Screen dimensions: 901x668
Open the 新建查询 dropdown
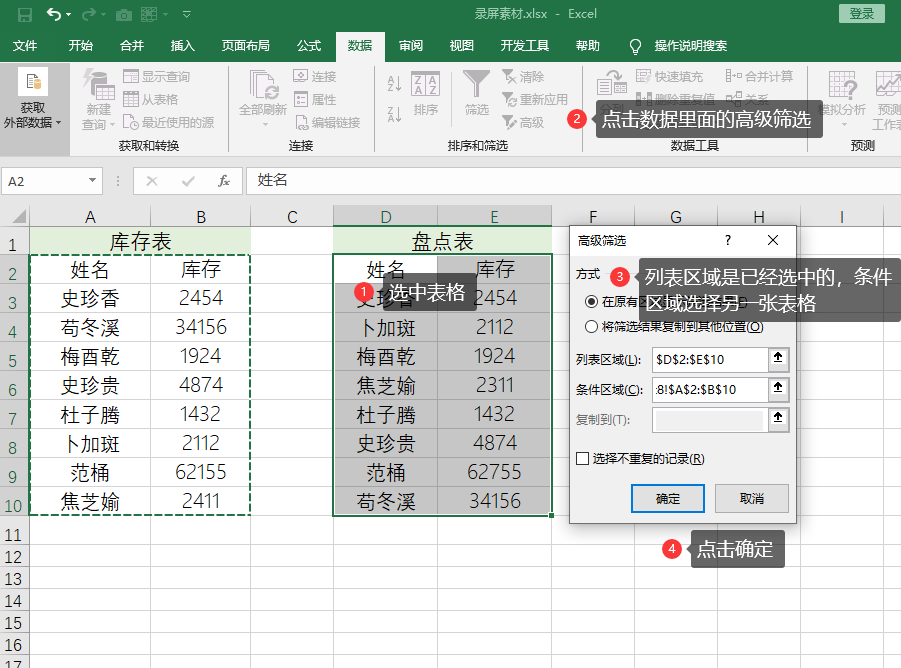[x=99, y=117]
